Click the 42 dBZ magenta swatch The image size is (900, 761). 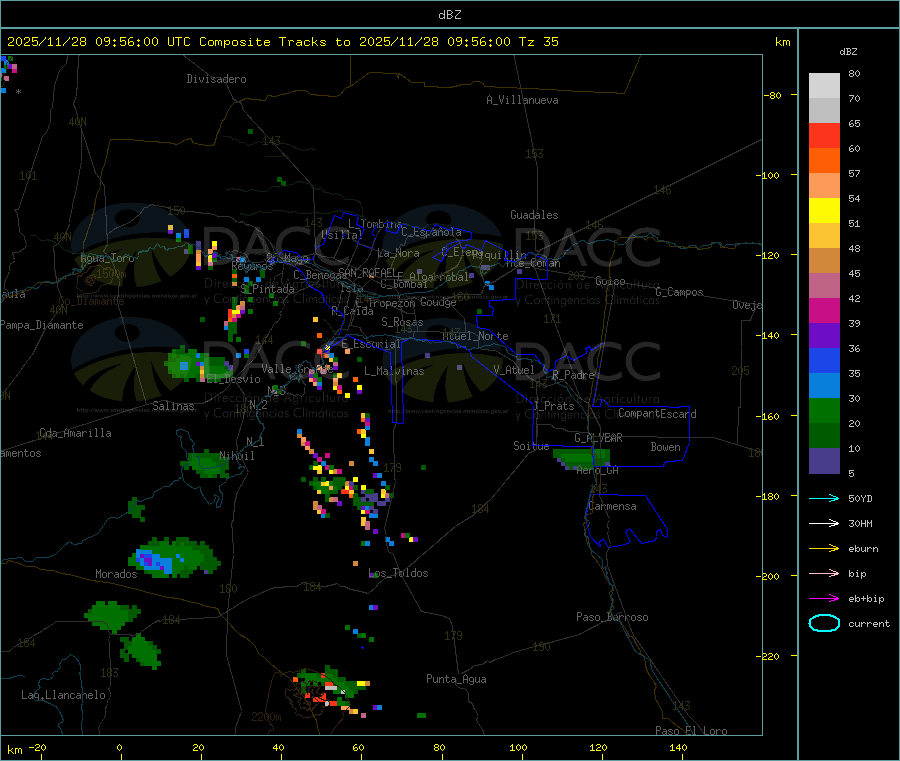824,310
